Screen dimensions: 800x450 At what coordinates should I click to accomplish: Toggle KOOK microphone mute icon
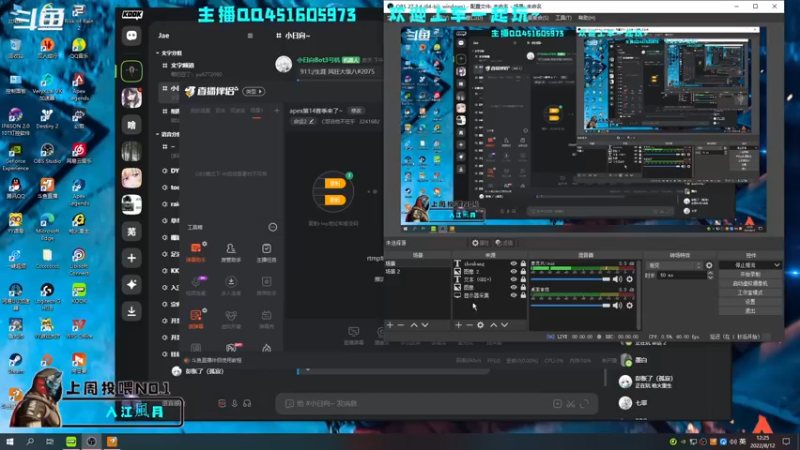coord(235,404)
